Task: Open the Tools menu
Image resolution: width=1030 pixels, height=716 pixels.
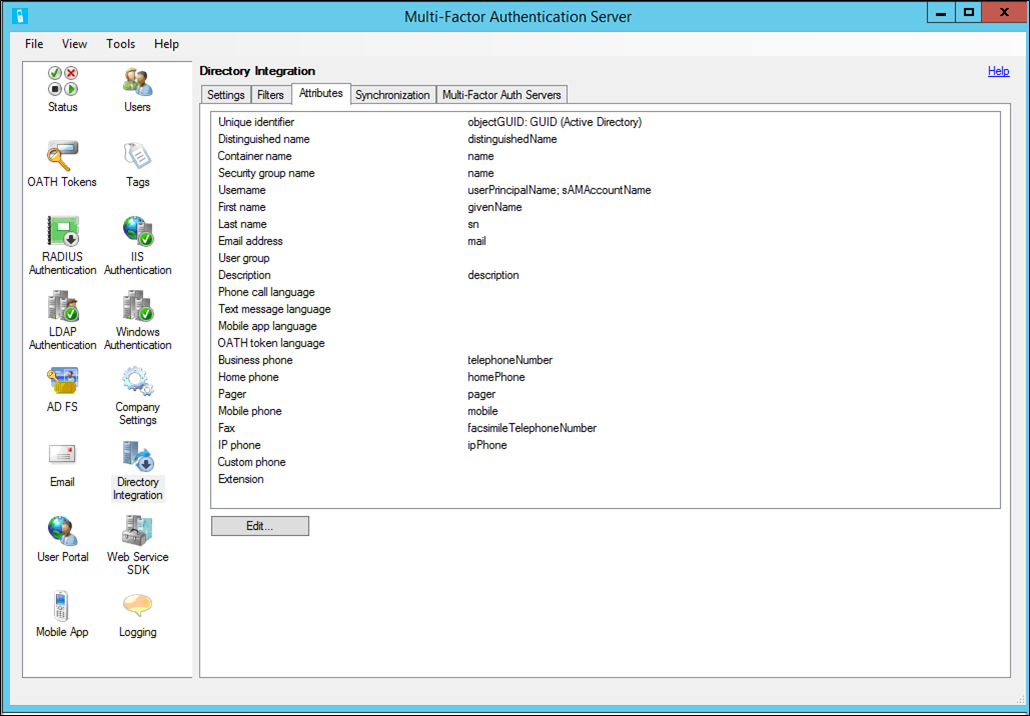Action: pos(120,43)
